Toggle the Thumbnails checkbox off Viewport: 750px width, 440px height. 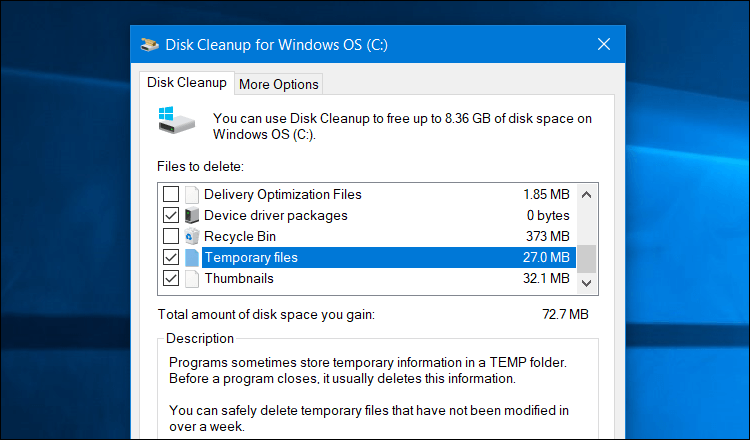tap(171, 278)
